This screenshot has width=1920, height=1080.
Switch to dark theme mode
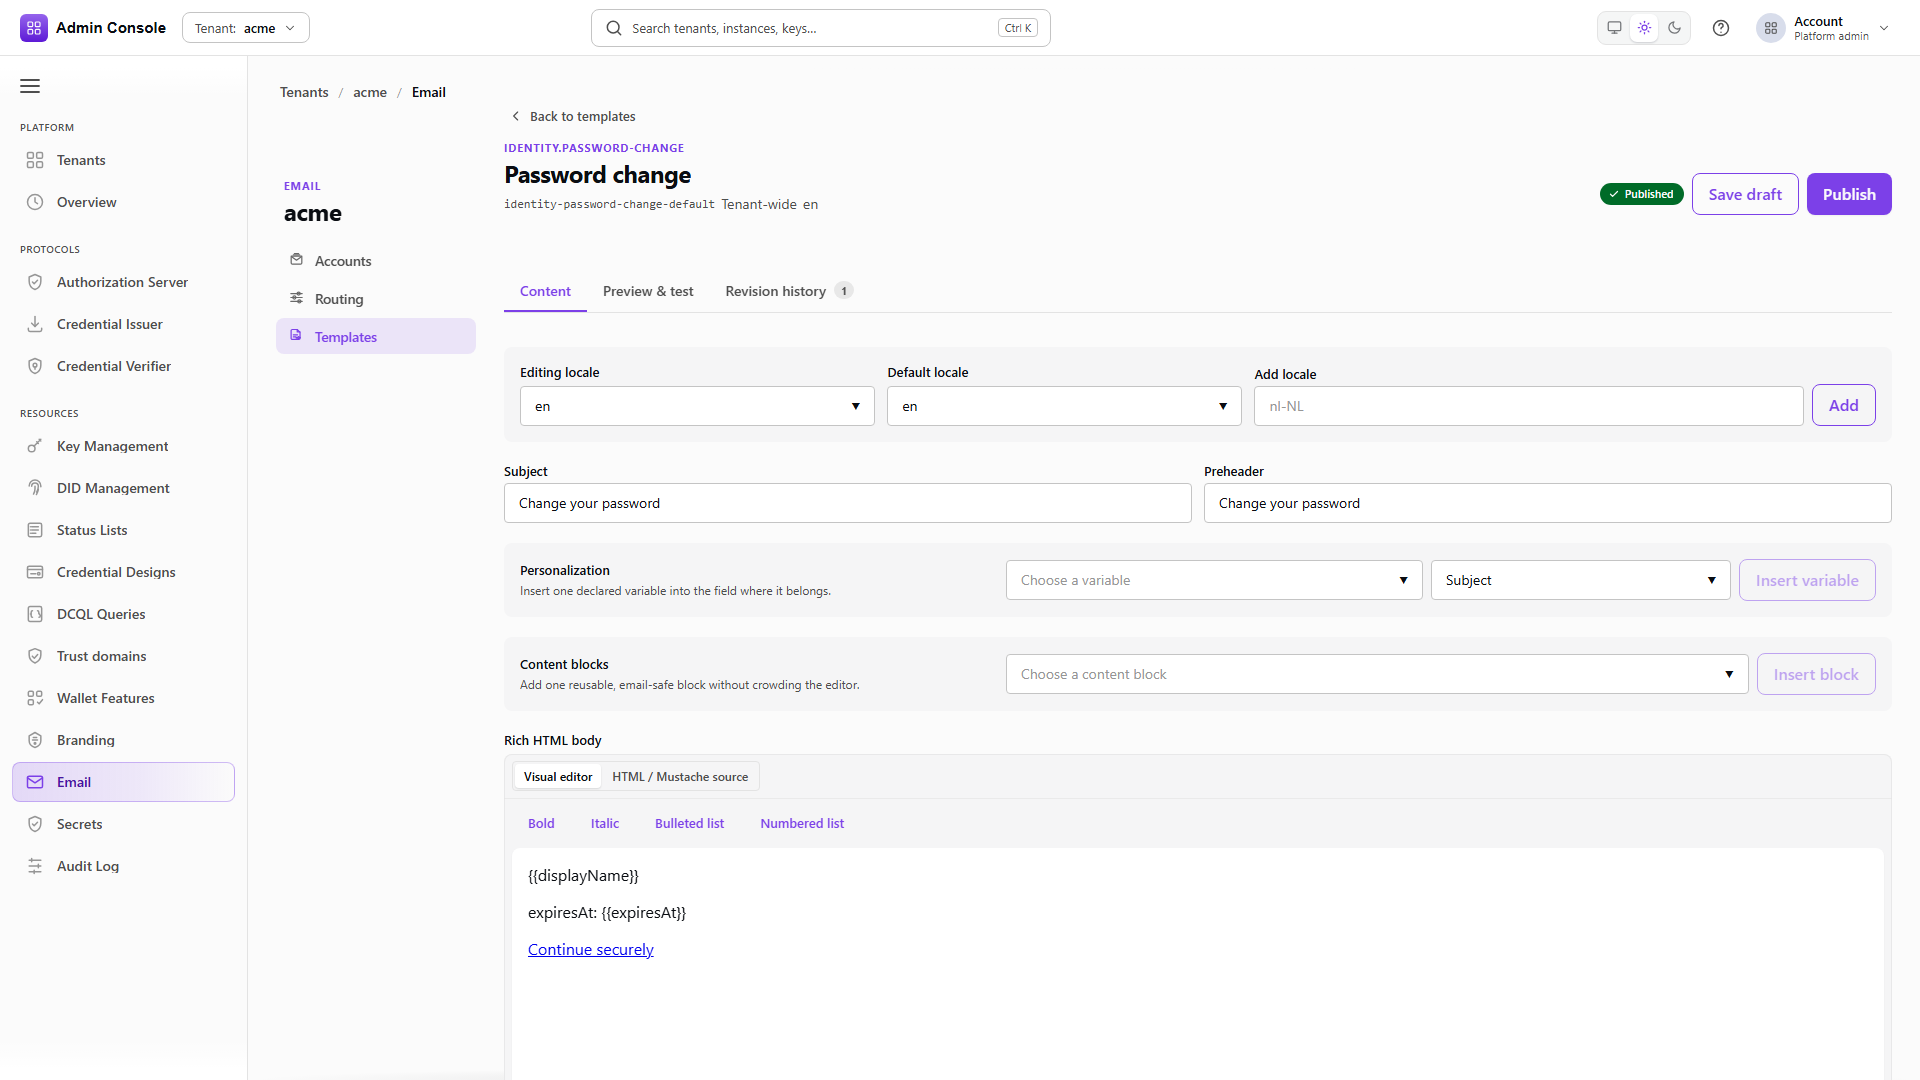pos(1675,28)
